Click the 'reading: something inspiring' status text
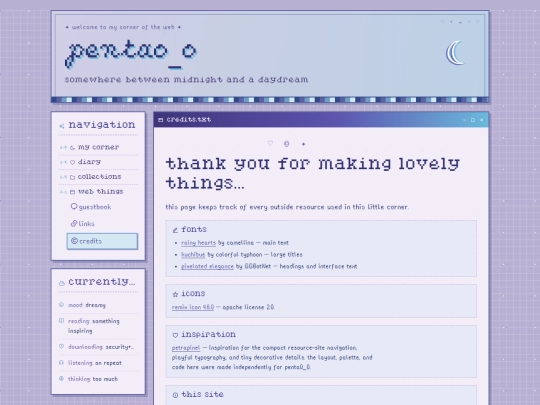The image size is (540, 405). click(x=94, y=326)
